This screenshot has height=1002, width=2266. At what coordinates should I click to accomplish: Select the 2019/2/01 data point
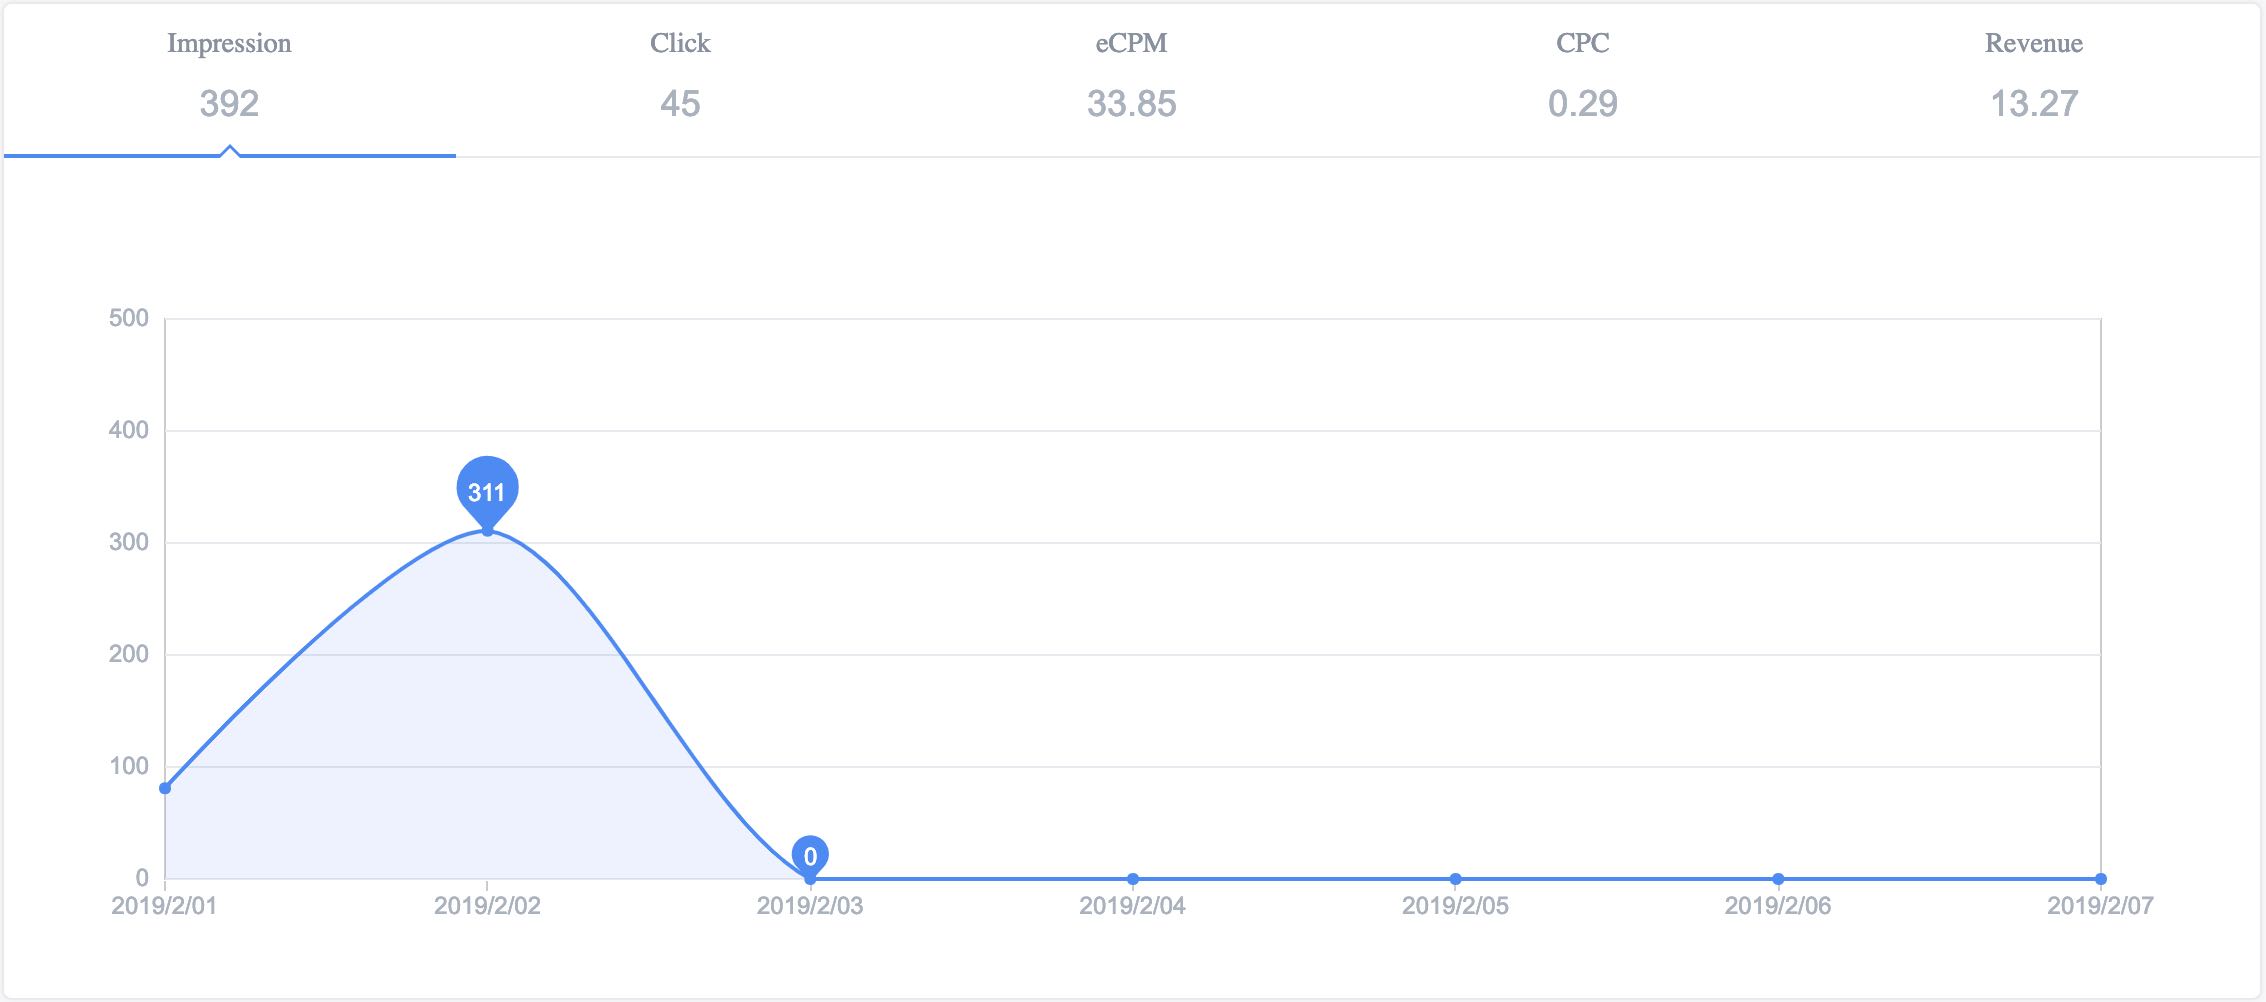pos(165,788)
